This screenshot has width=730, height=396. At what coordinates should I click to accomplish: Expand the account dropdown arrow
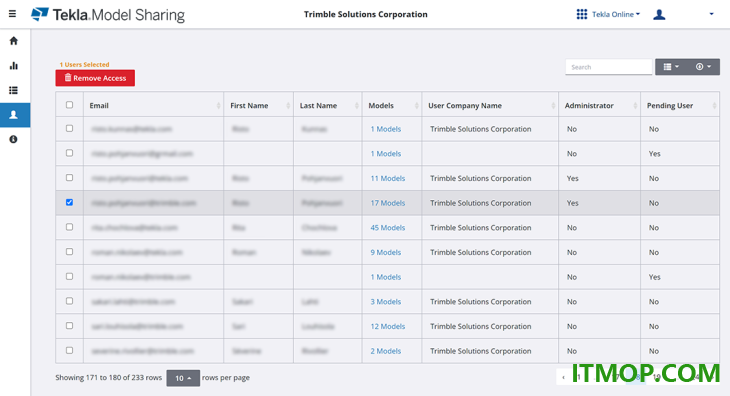711,14
